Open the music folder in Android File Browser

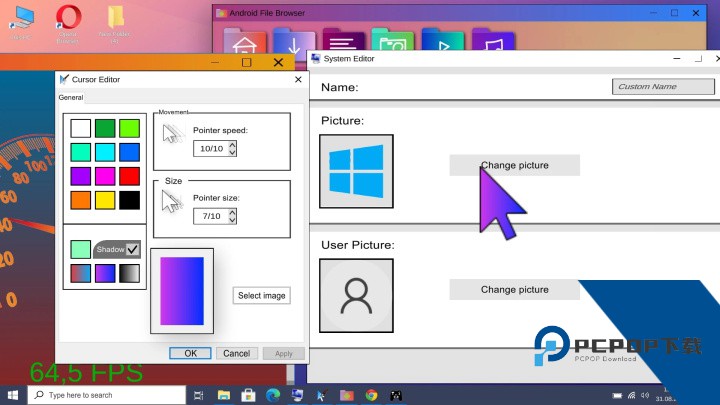point(493,40)
